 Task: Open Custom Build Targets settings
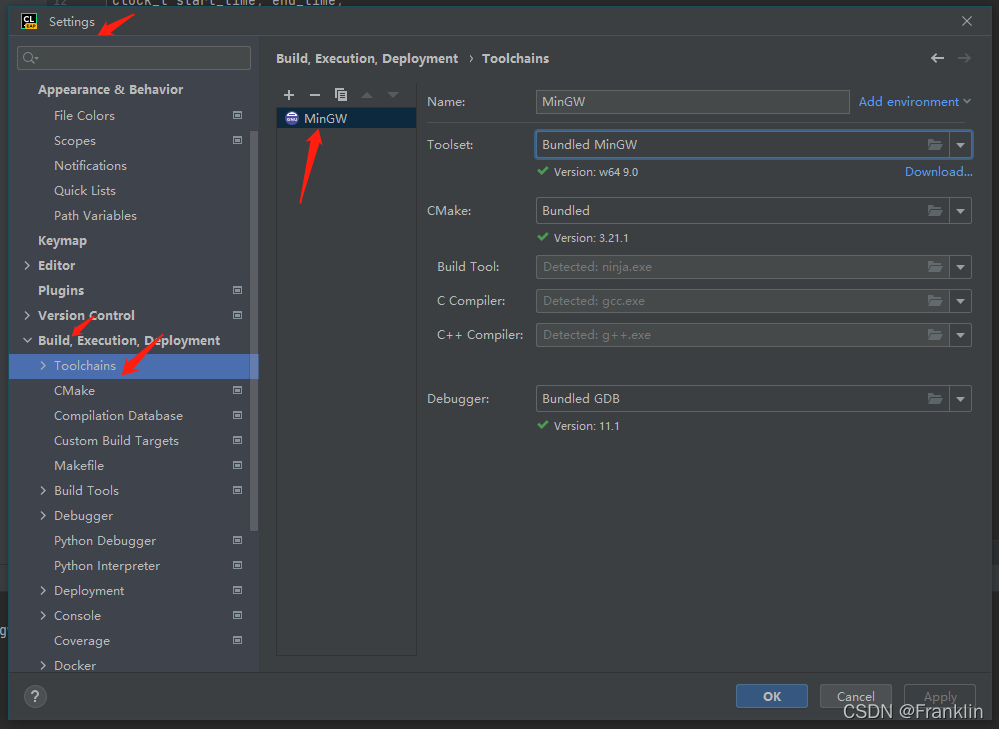[x=116, y=440]
